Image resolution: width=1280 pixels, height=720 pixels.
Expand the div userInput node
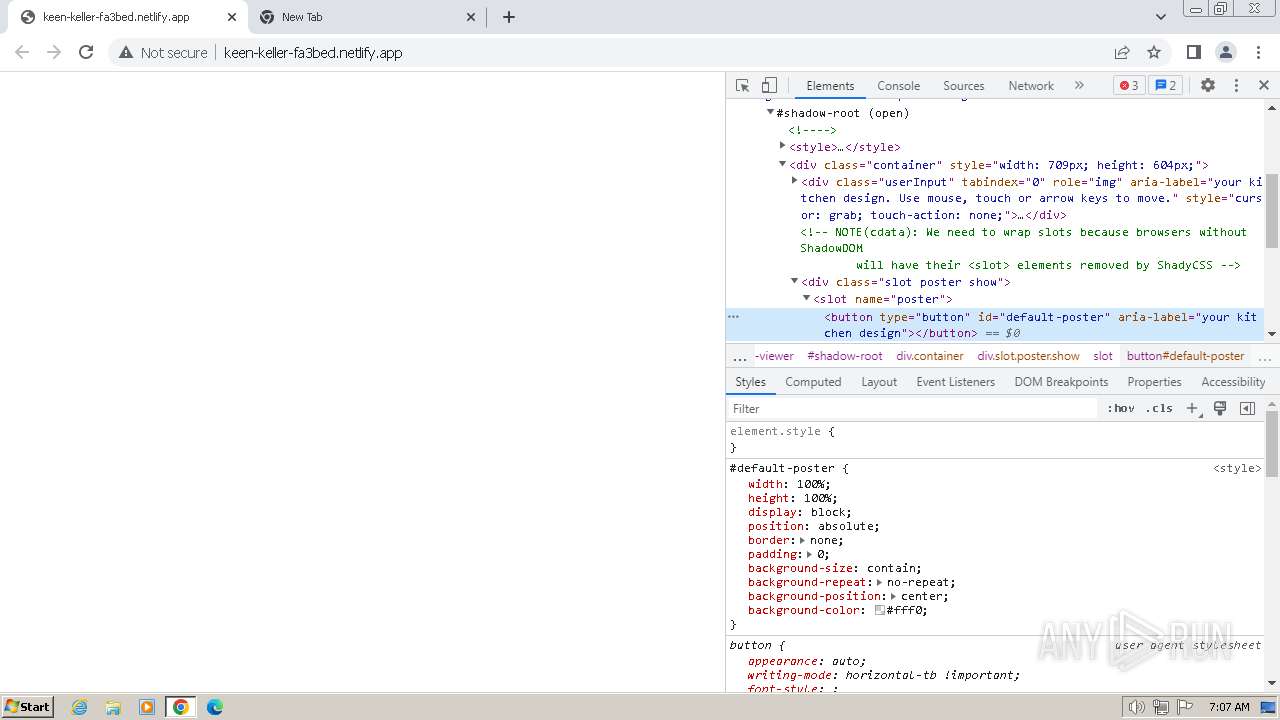(794, 181)
